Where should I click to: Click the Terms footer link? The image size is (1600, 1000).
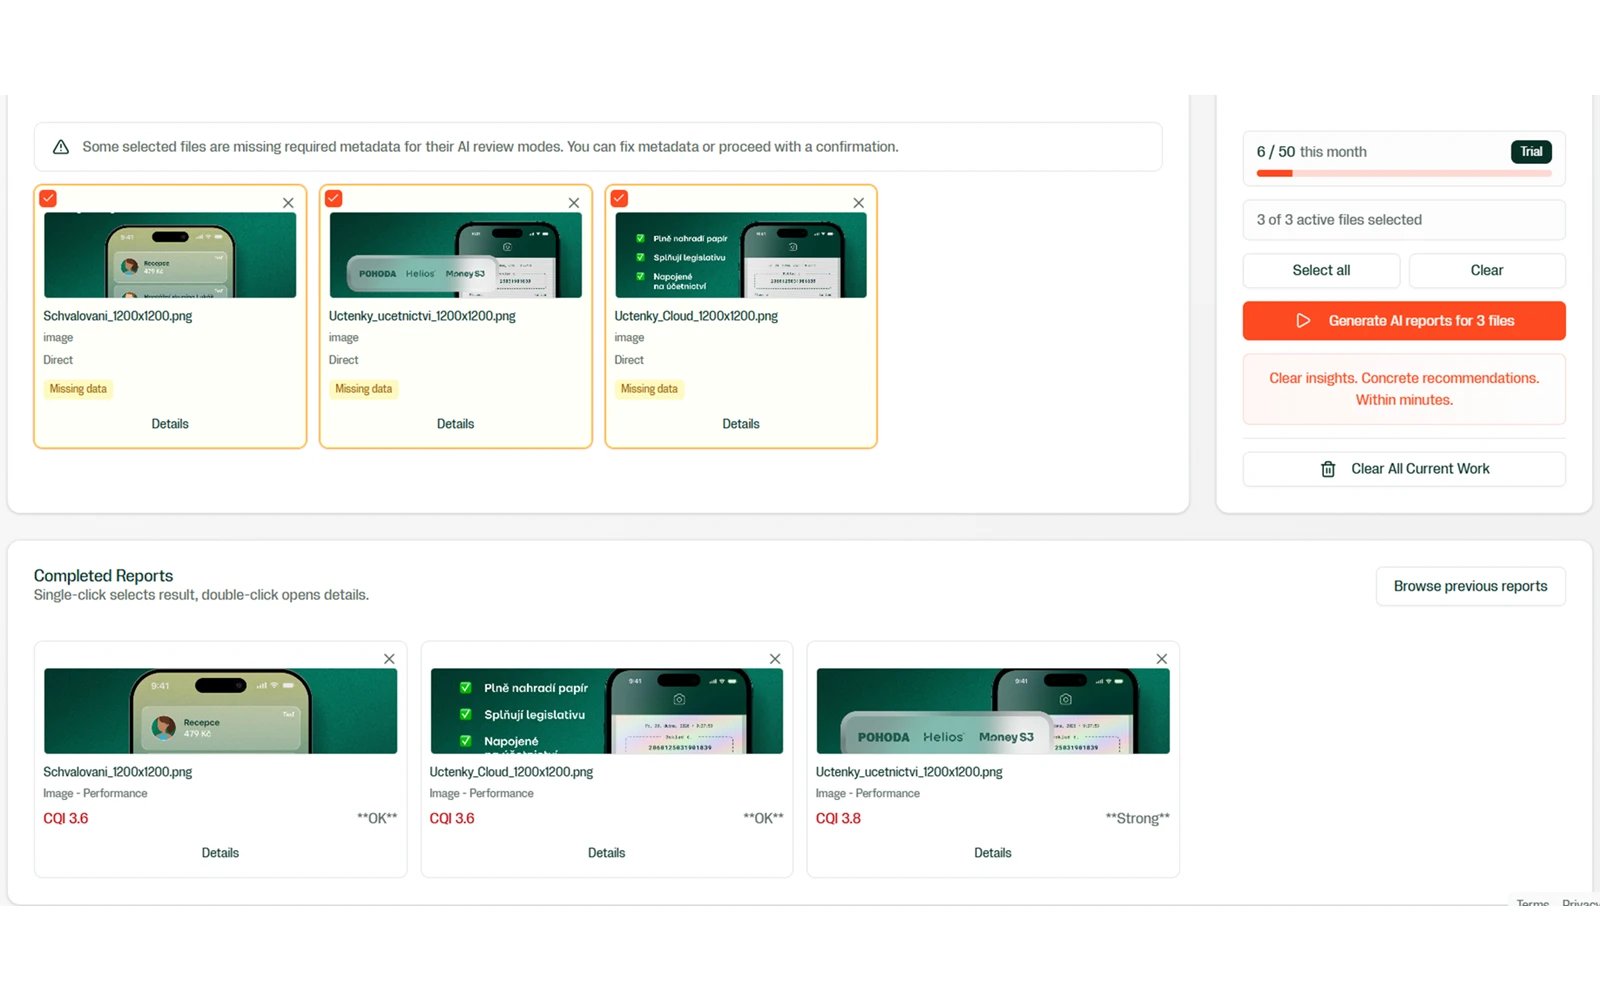pyautogui.click(x=1532, y=903)
